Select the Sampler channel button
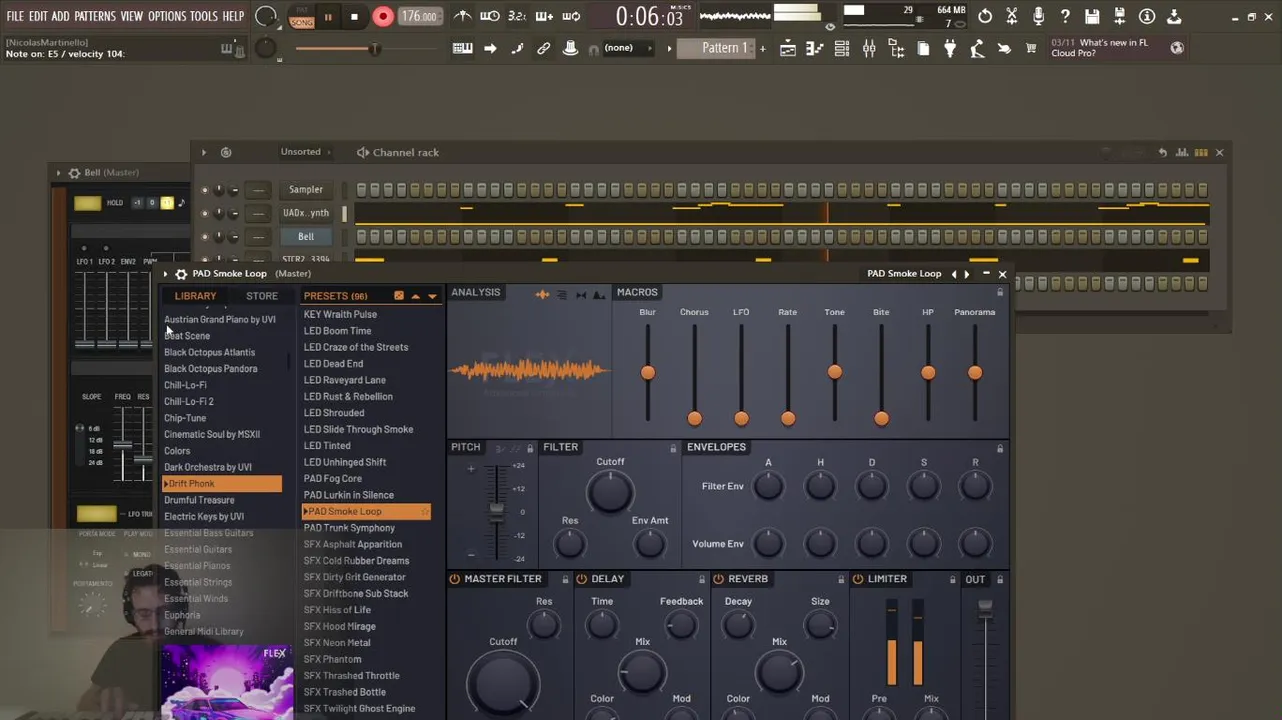This screenshot has width=1282, height=720. (x=306, y=190)
